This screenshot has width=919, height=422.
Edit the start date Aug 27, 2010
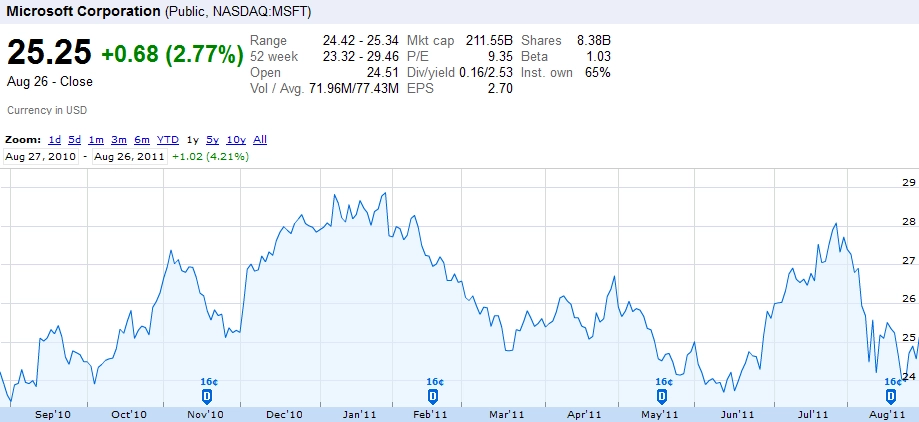pyautogui.click(x=41, y=156)
